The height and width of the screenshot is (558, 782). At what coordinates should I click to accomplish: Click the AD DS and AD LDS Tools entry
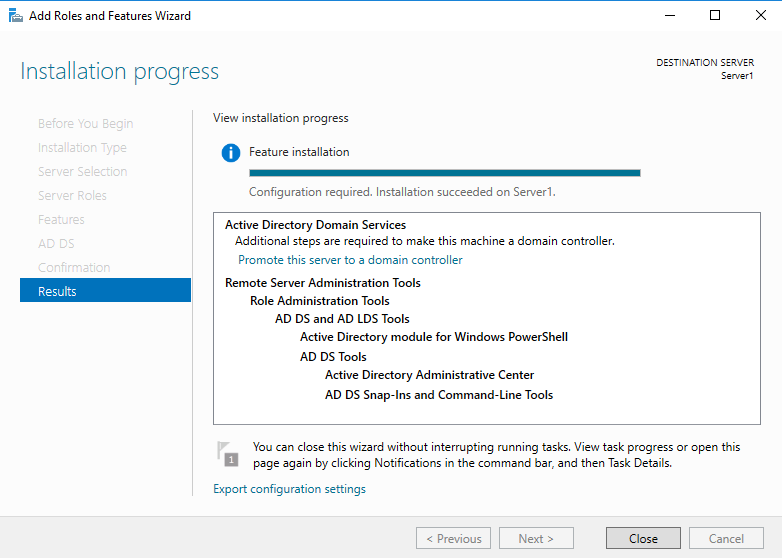[342, 319]
